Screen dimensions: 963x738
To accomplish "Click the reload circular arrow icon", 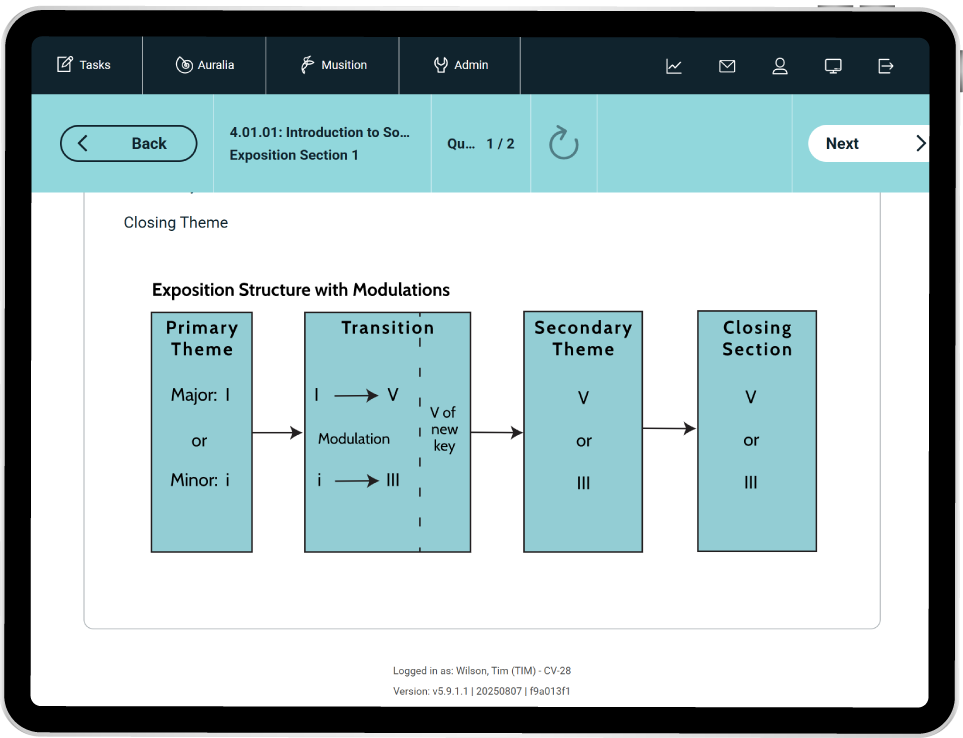I will 564,143.
